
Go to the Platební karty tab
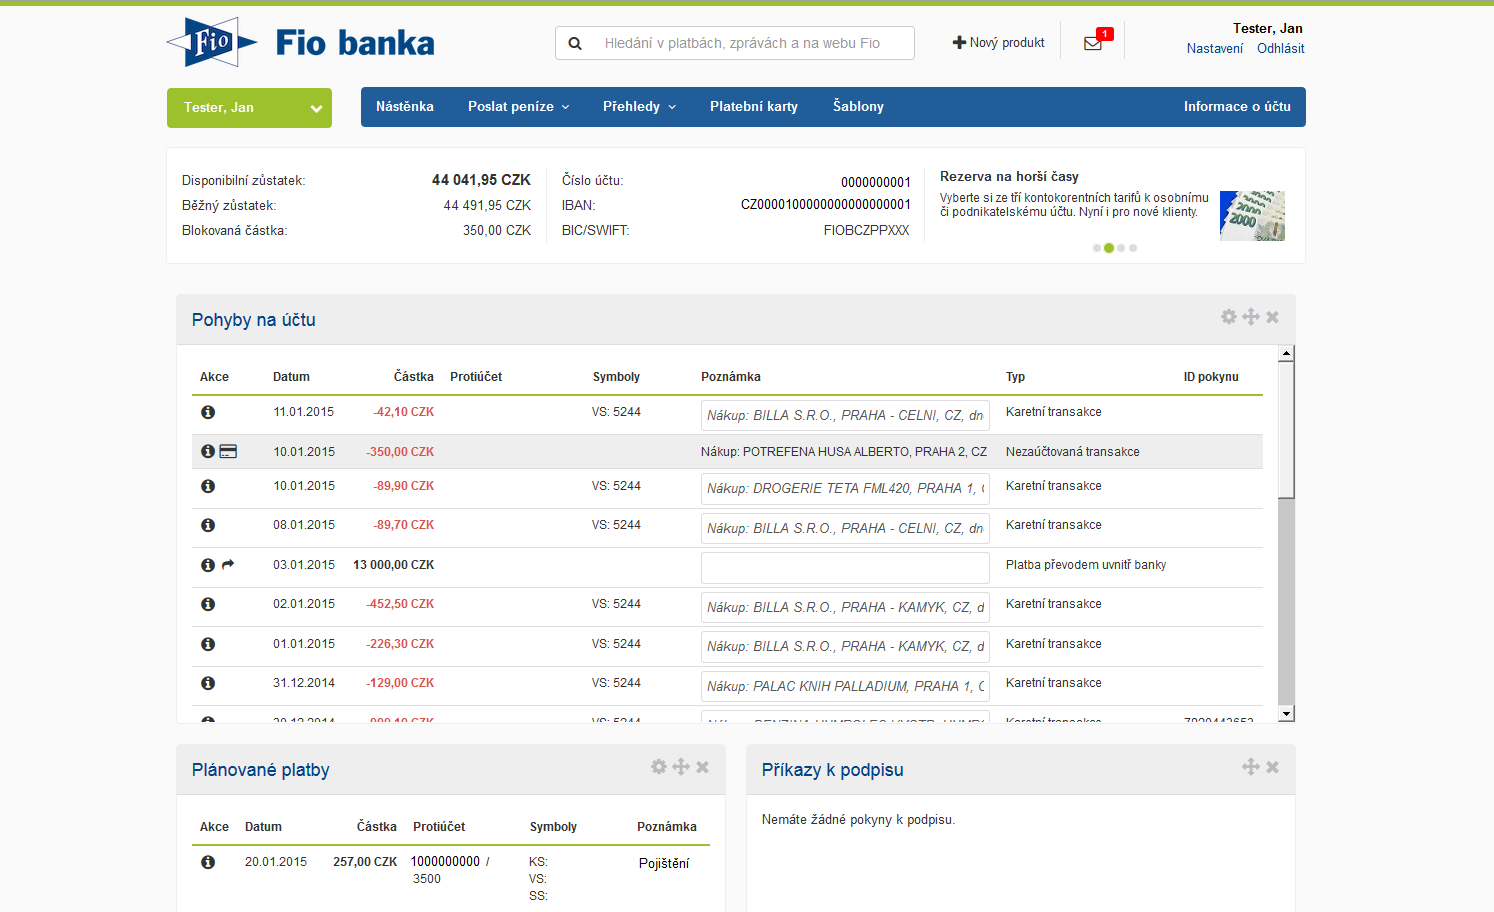tap(753, 107)
